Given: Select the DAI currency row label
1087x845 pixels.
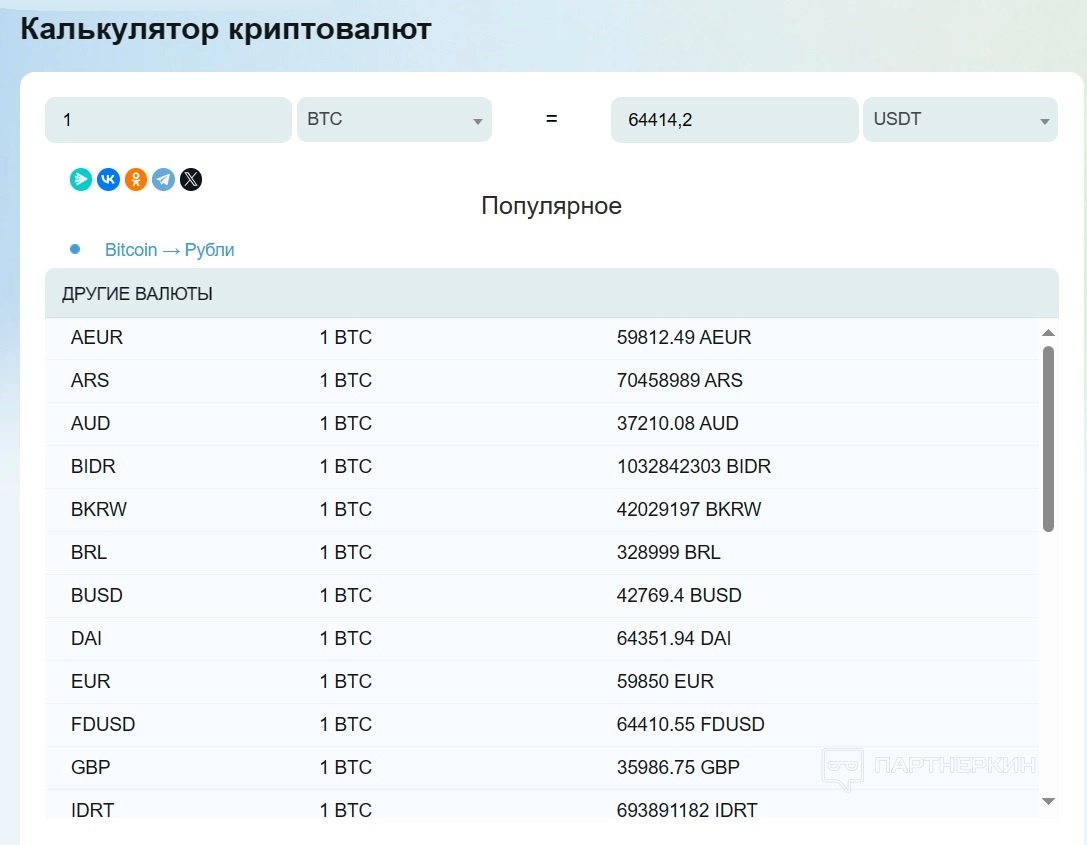Looking at the screenshot, I should click(x=86, y=638).
